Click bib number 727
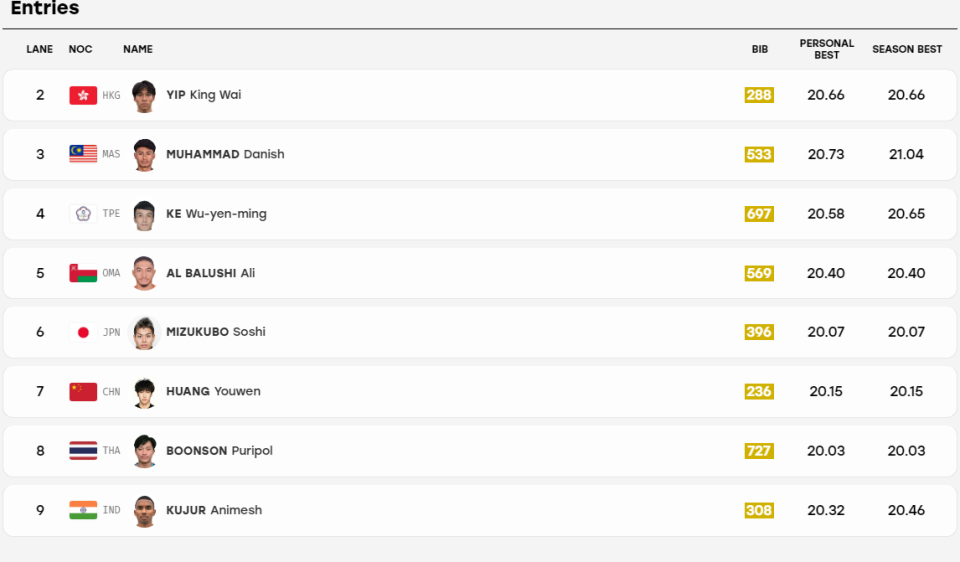 (759, 451)
